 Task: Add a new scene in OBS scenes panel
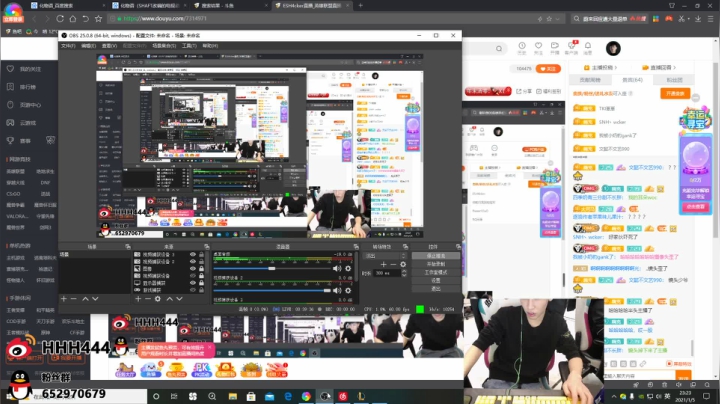click(64, 299)
